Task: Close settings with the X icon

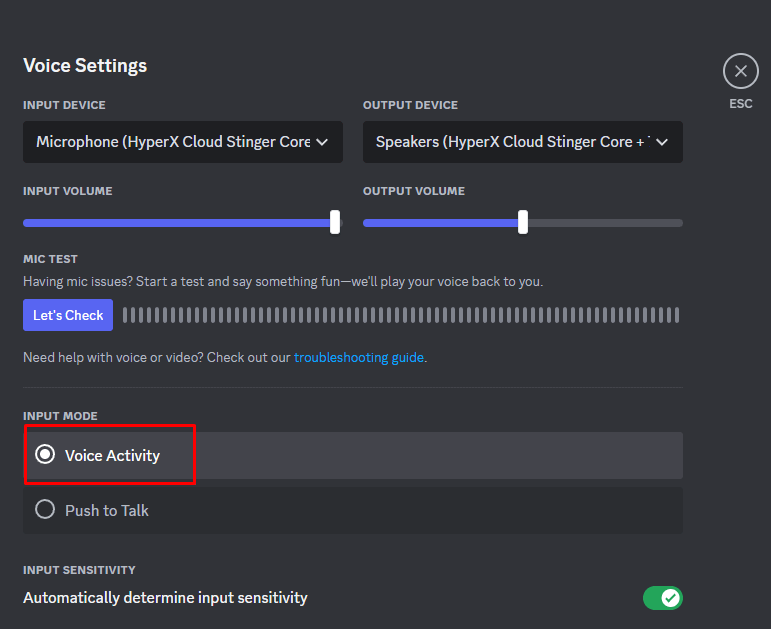Action: pyautogui.click(x=740, y=71)
